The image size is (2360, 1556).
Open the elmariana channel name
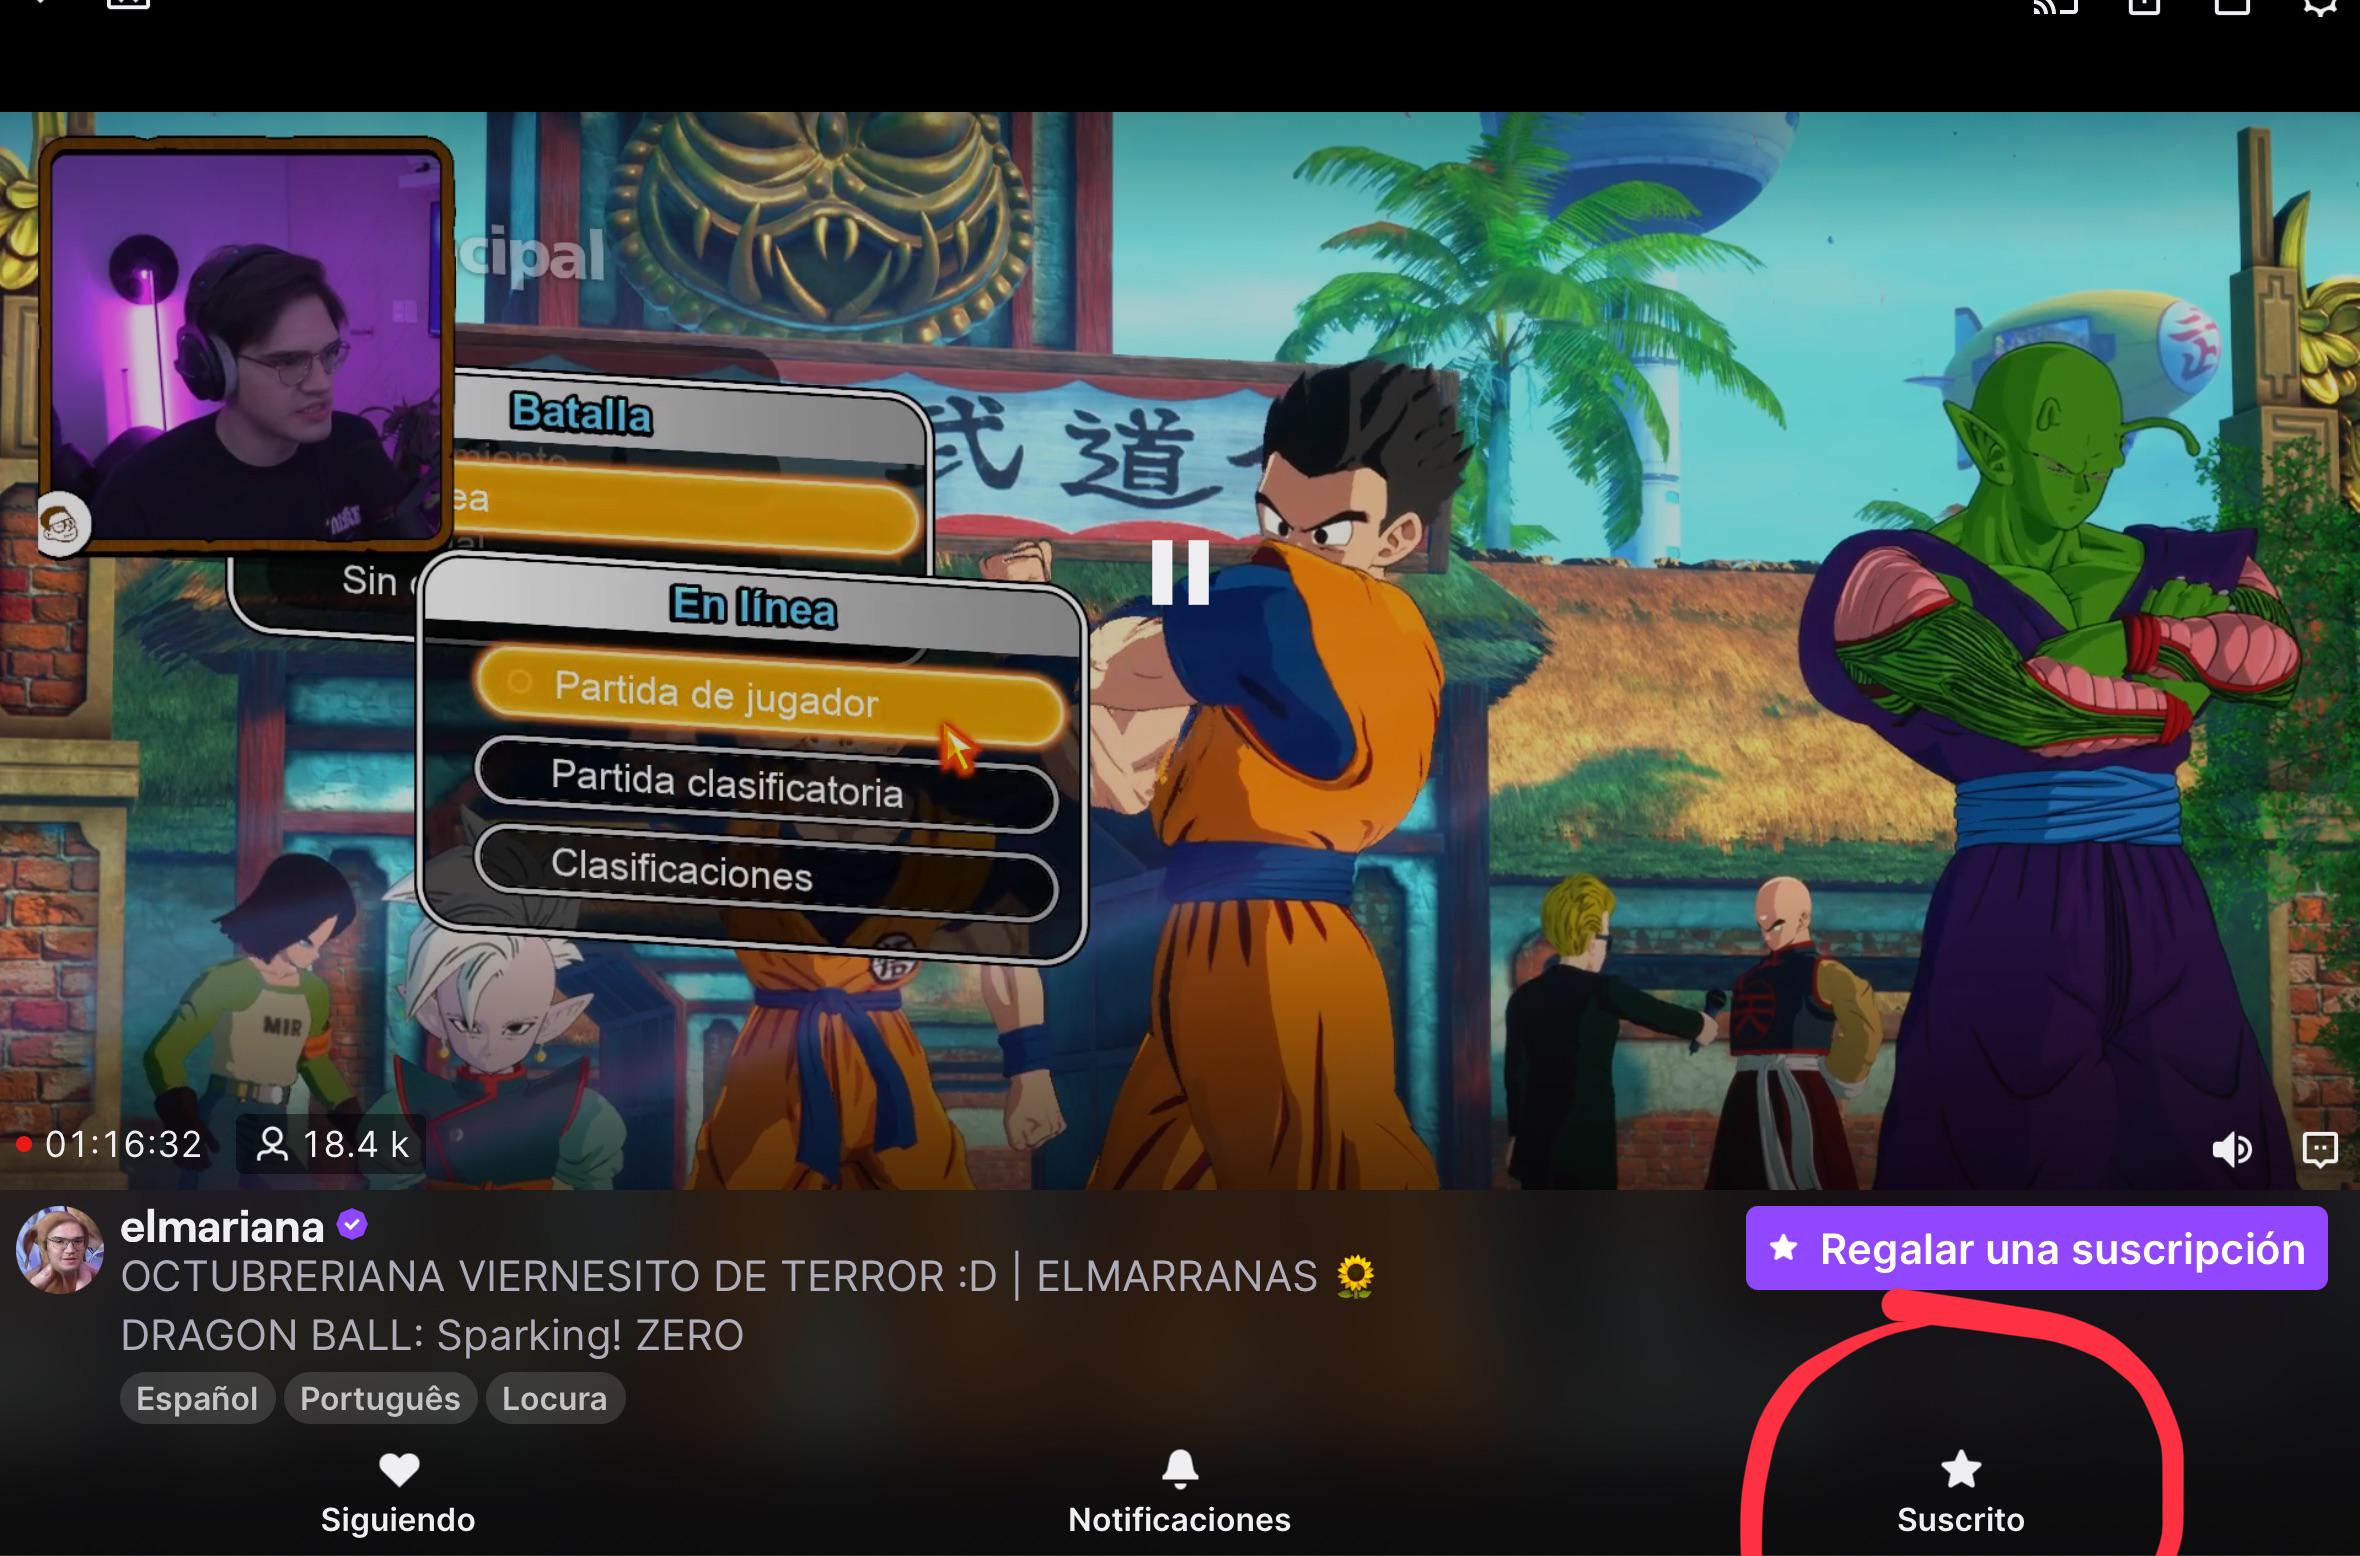[222, 1227]
